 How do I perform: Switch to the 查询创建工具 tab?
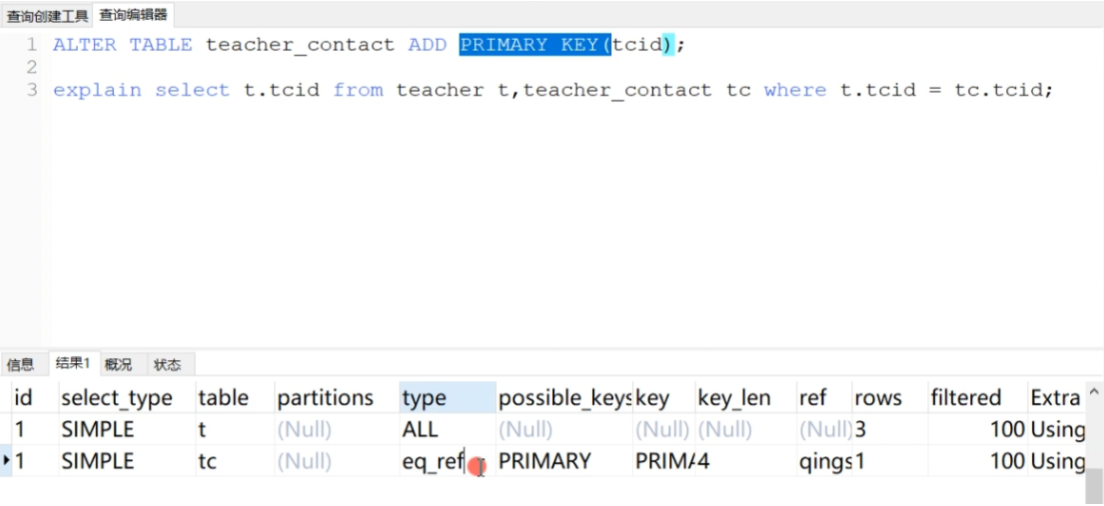(x=47, y=15)
